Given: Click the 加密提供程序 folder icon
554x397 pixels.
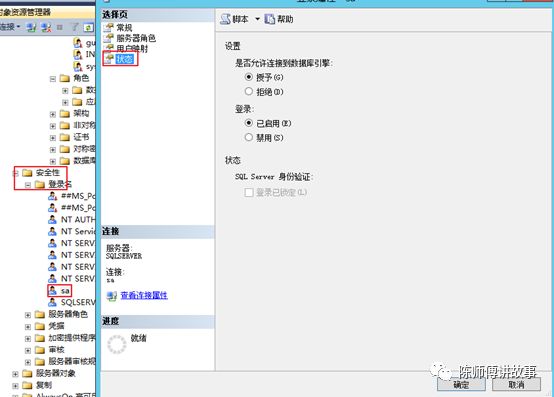Looking at the screenshot, I should click(40, 338).
